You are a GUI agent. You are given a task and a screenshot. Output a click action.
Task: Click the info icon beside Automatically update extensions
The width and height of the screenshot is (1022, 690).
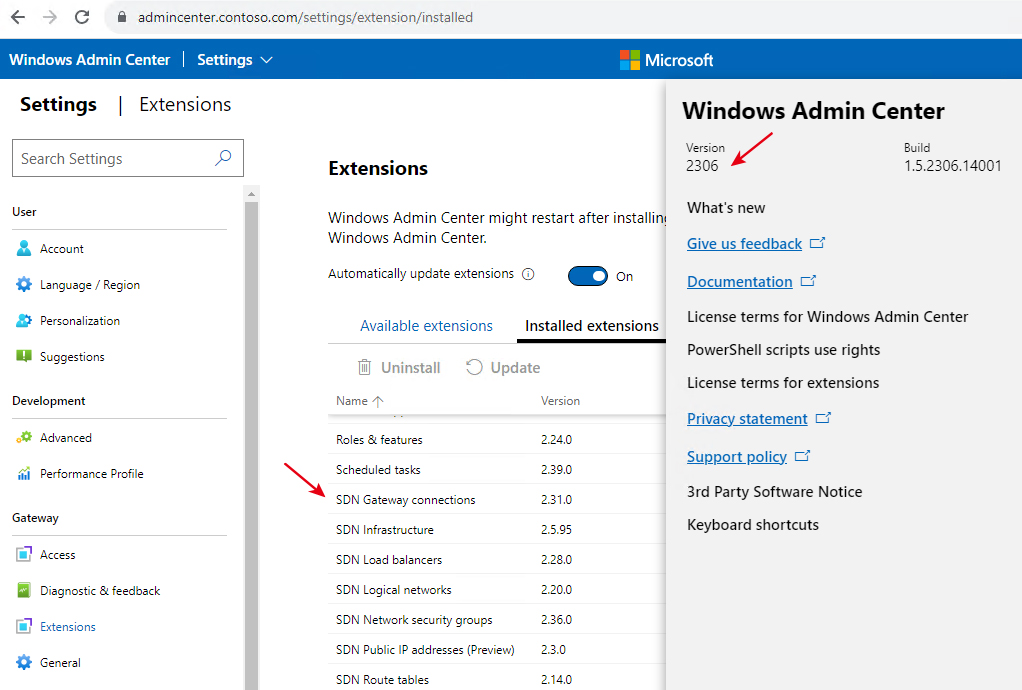(529, 274)
